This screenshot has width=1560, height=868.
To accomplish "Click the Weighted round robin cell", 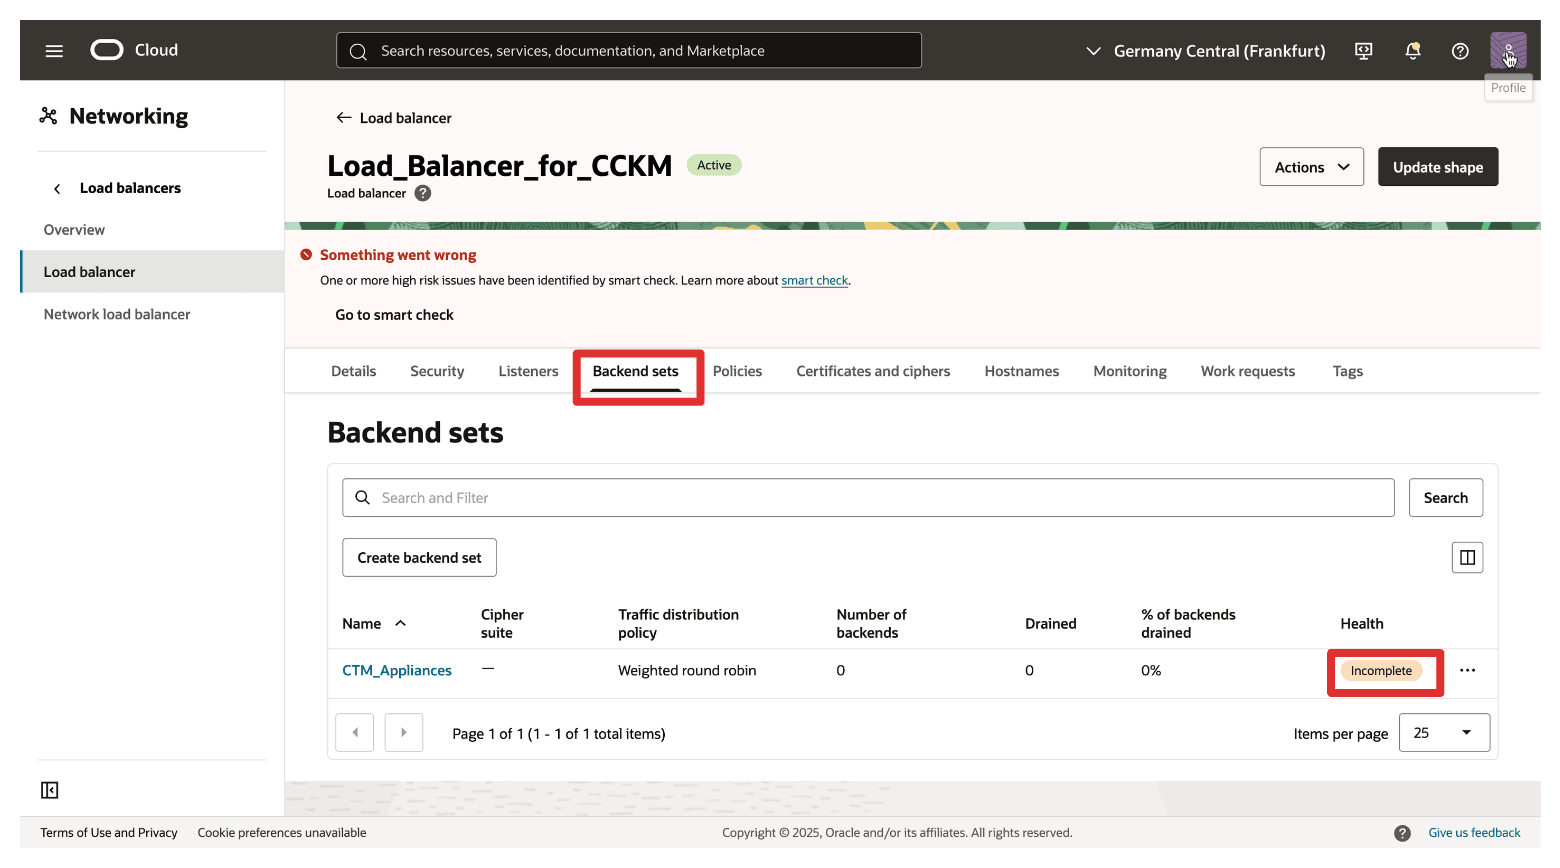I will 687,671.
